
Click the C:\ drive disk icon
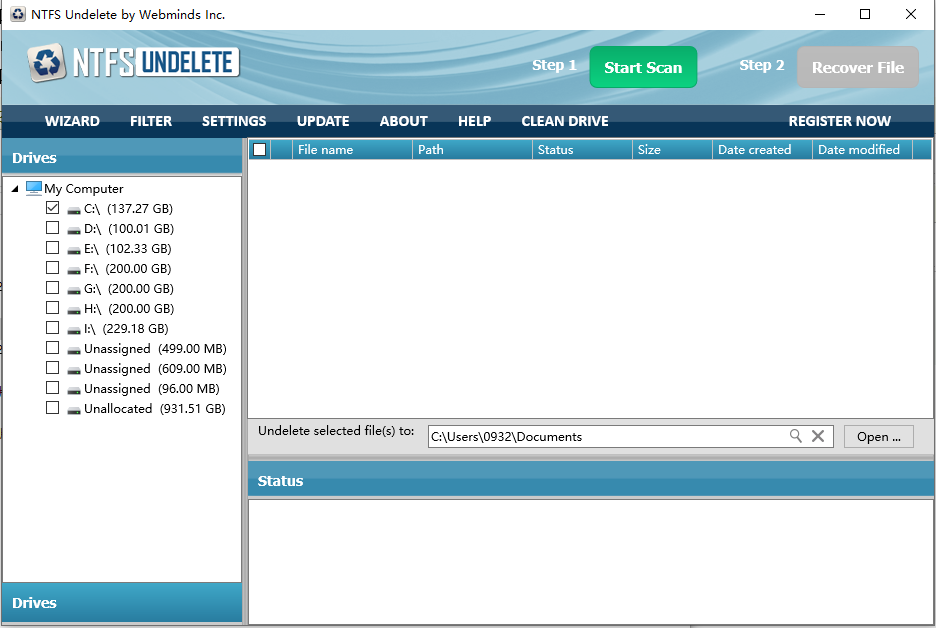coord(74,210)
